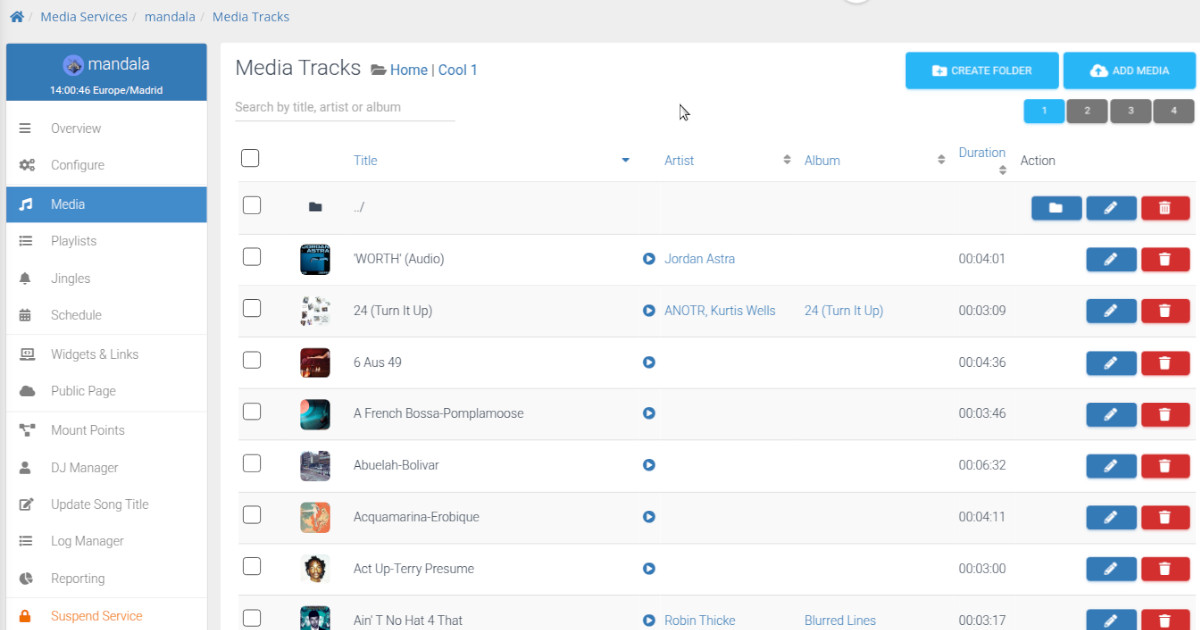Image resolution: width=1200 pixels, height=630 pixels.
Task: Click the Media Services breadcrumb link
Action: click(x=84, y=17)
